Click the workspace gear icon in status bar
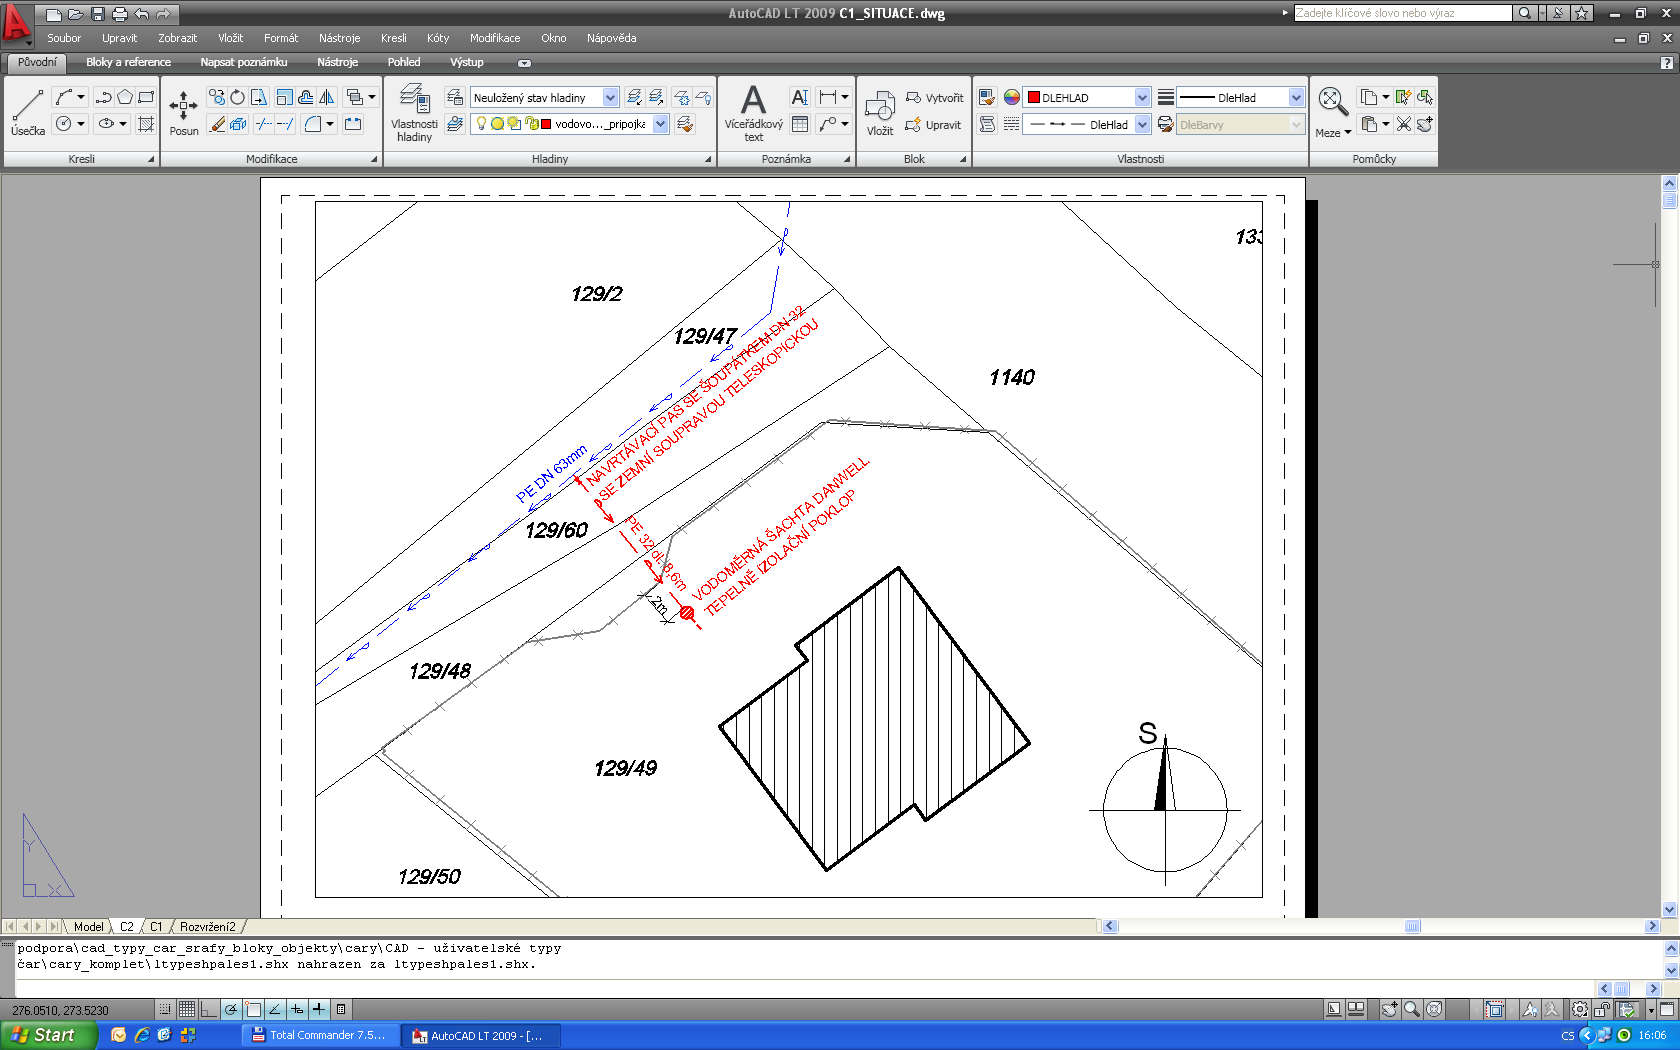The width and height of the screenshot is (1680, 1050). click(1580, 1009)
